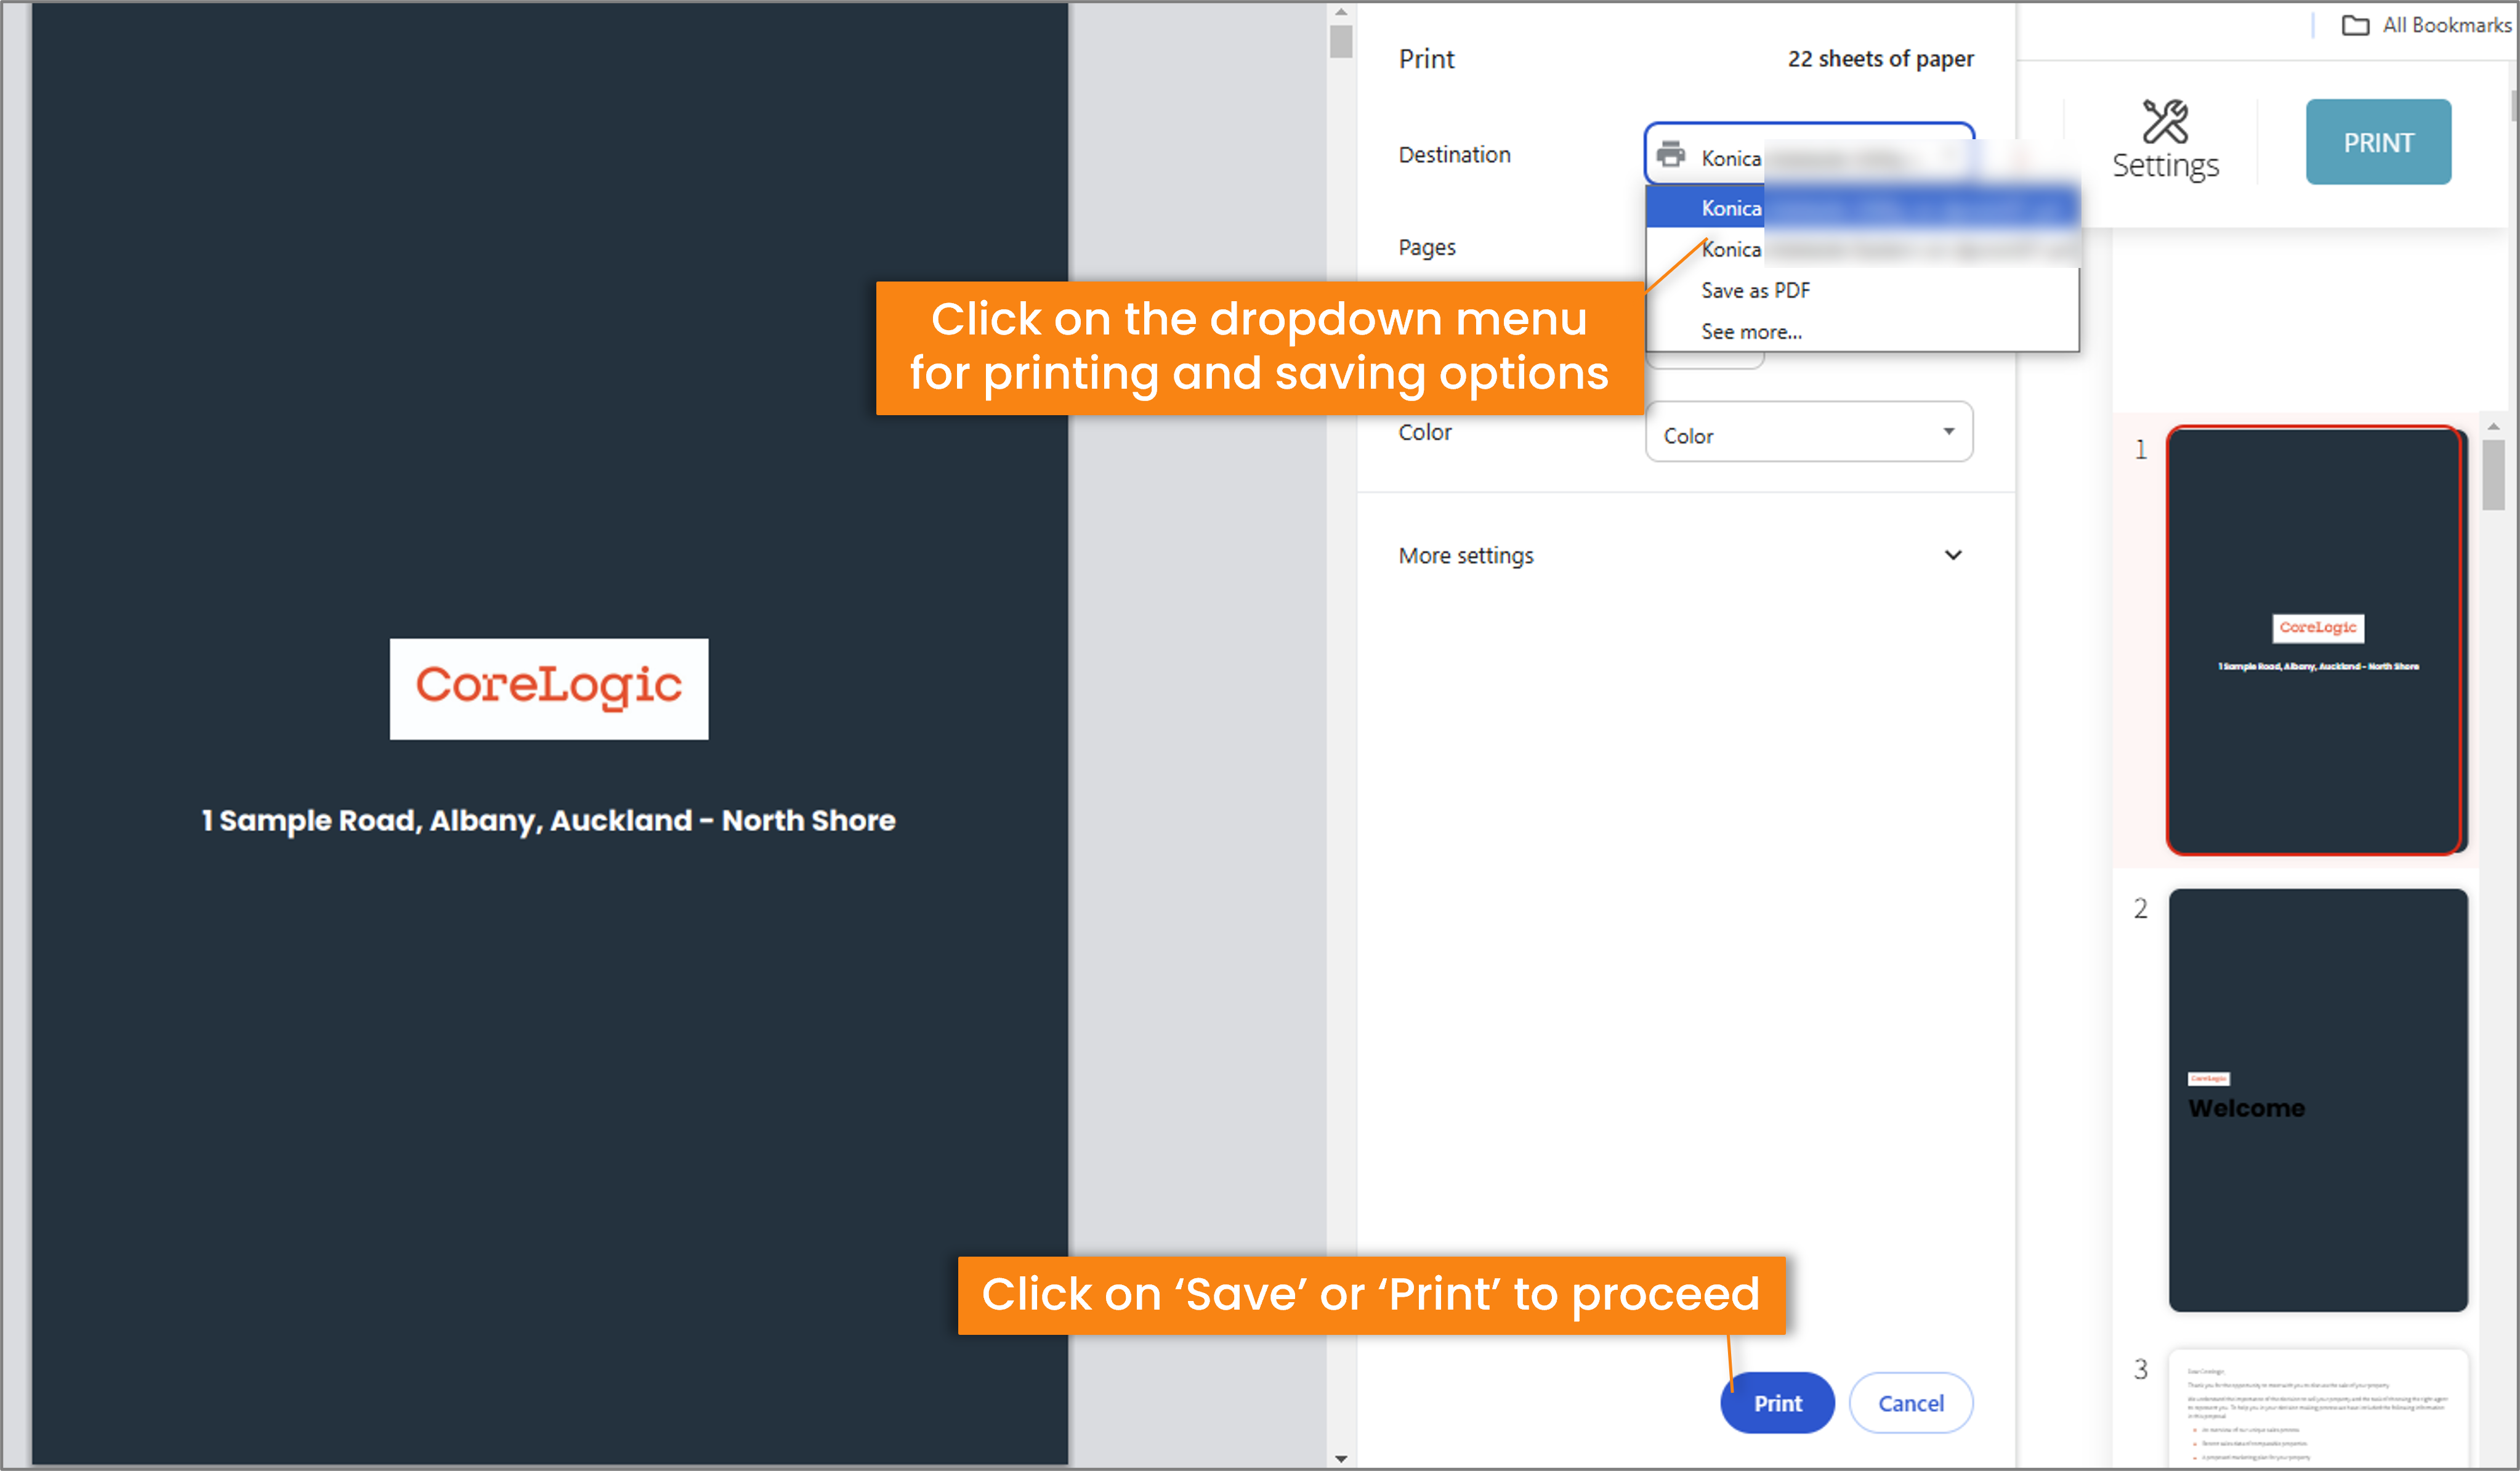Screen dimensions: 2520x1471
Task: Click the printer icon in Destination field
Action: tap(1670, 155)
